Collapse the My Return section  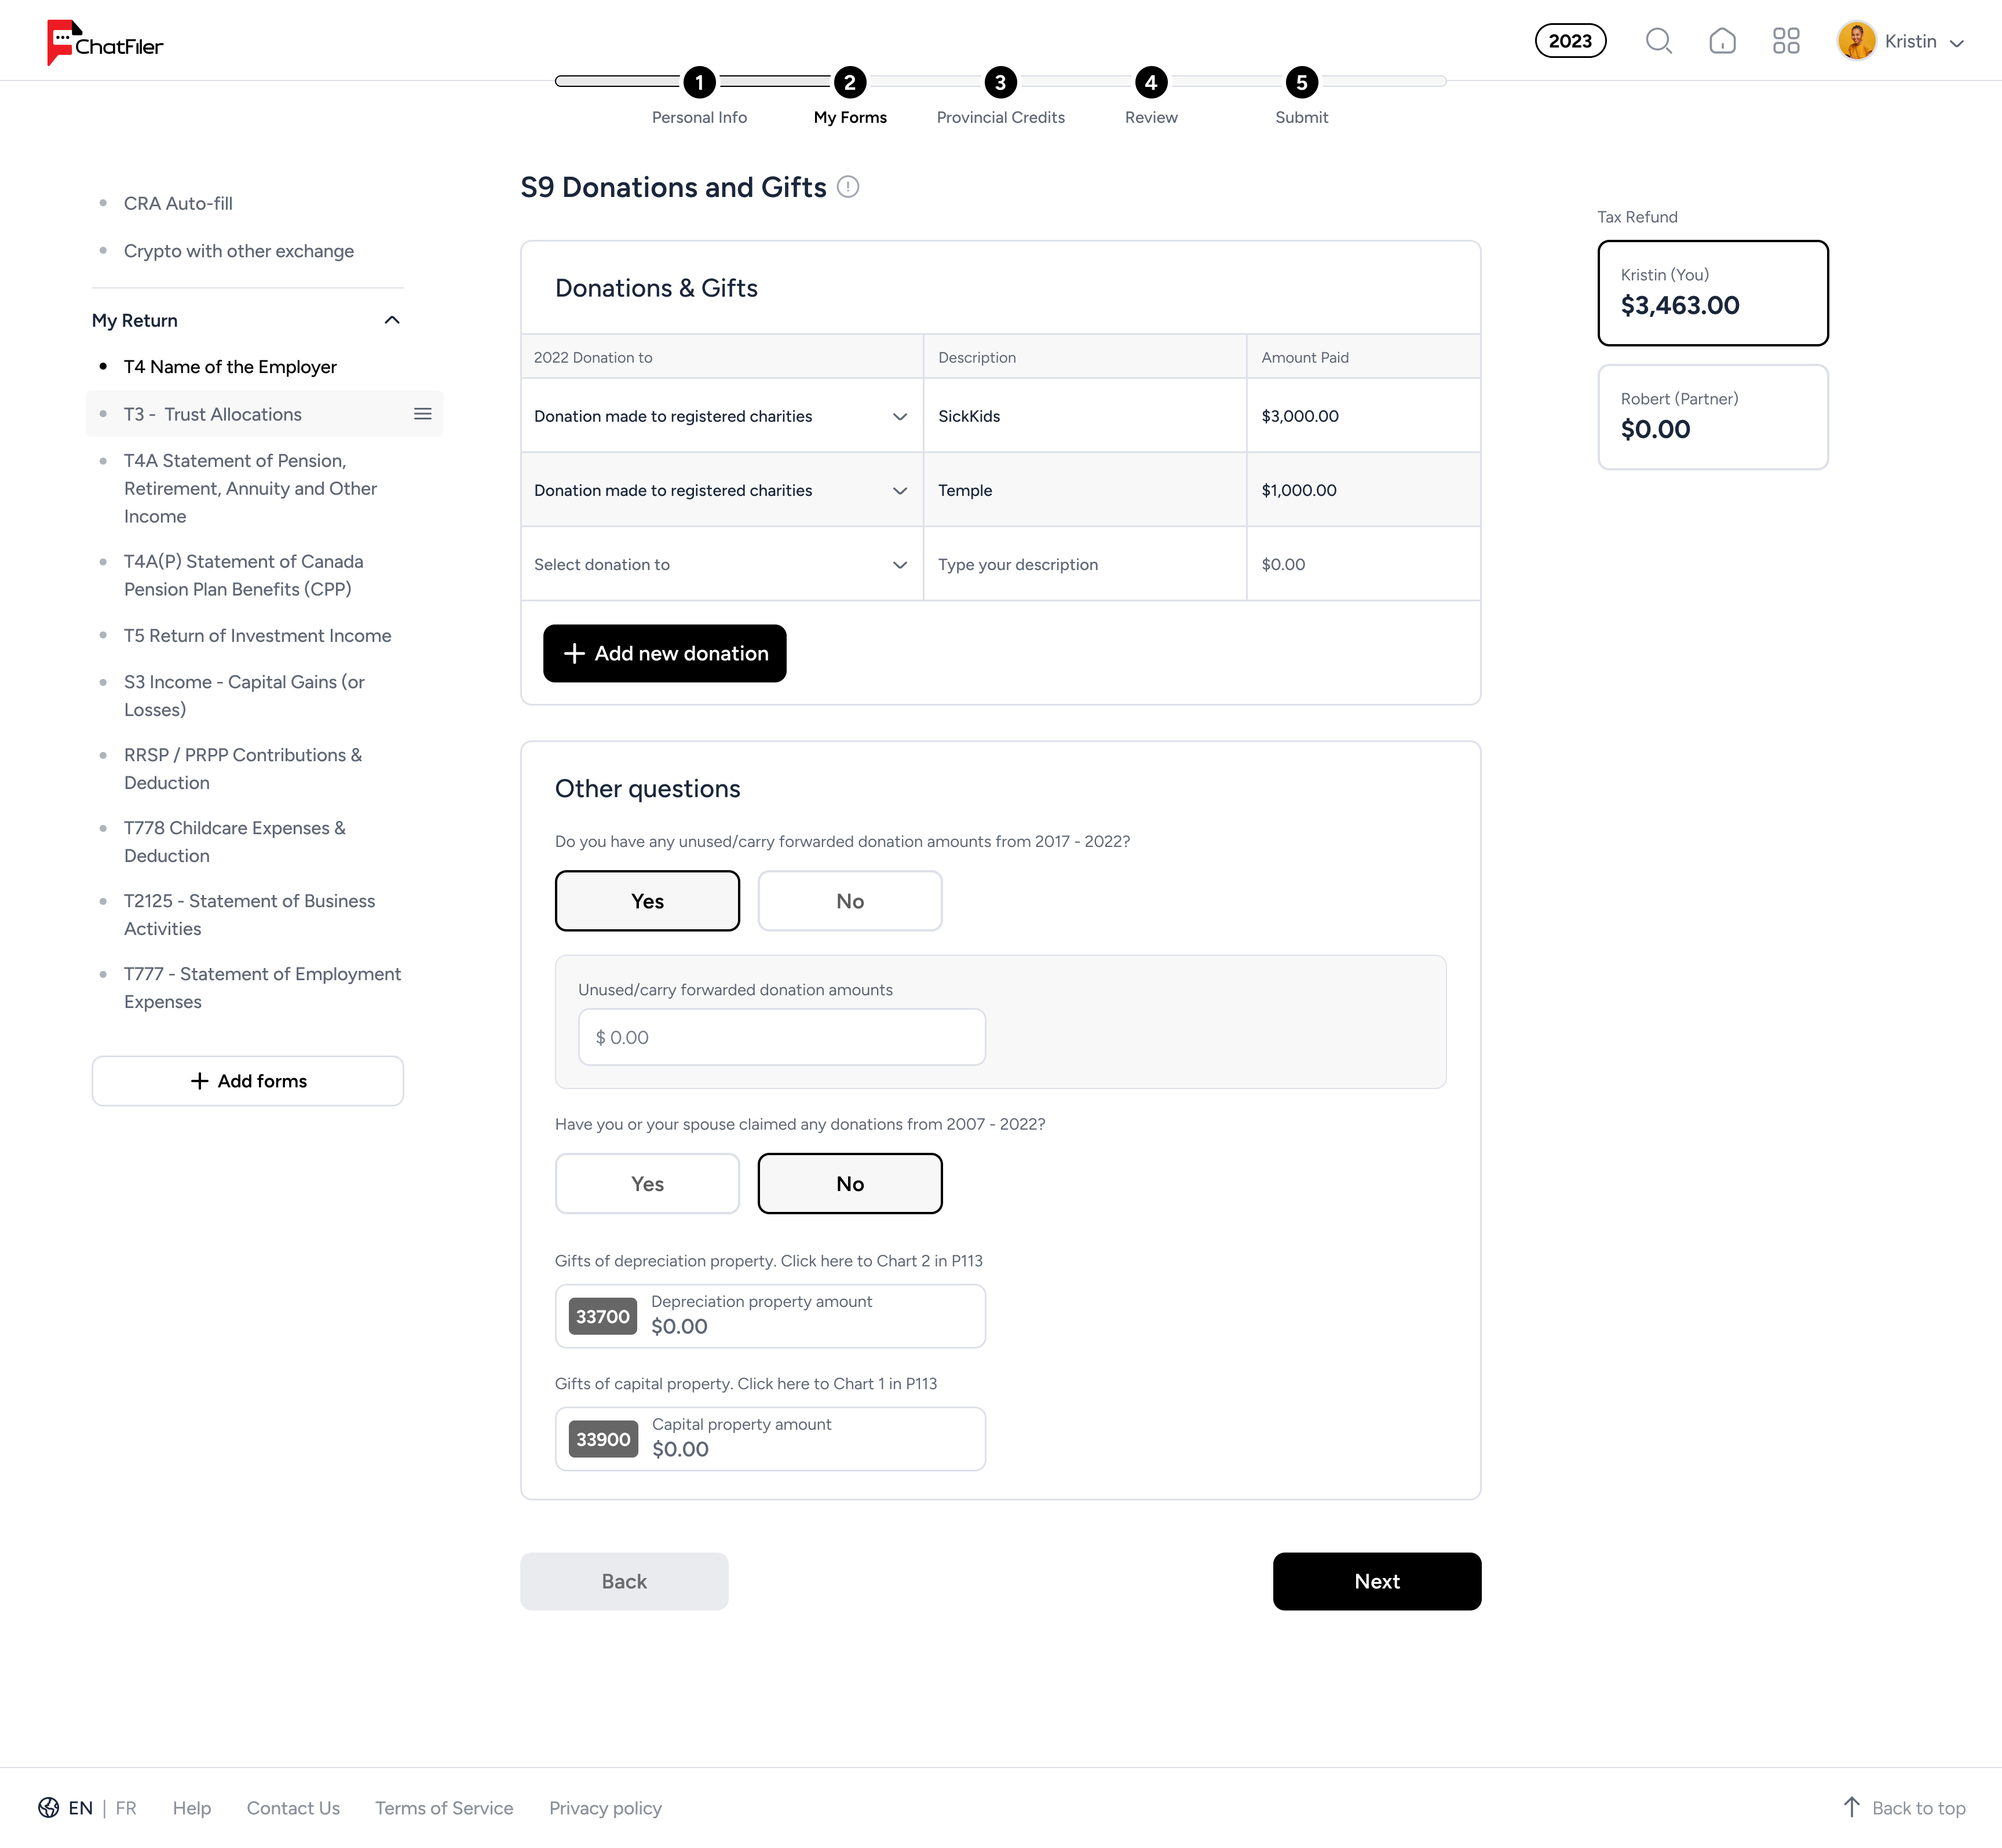(392, 320)
